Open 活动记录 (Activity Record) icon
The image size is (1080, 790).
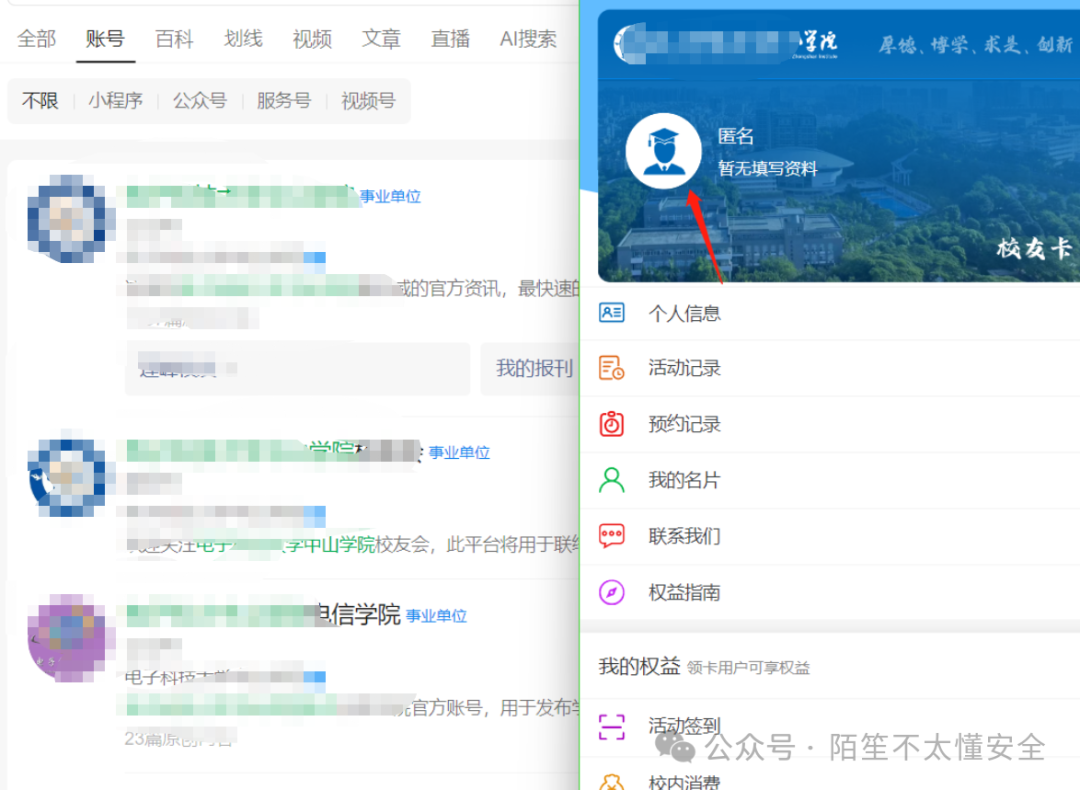614,368
